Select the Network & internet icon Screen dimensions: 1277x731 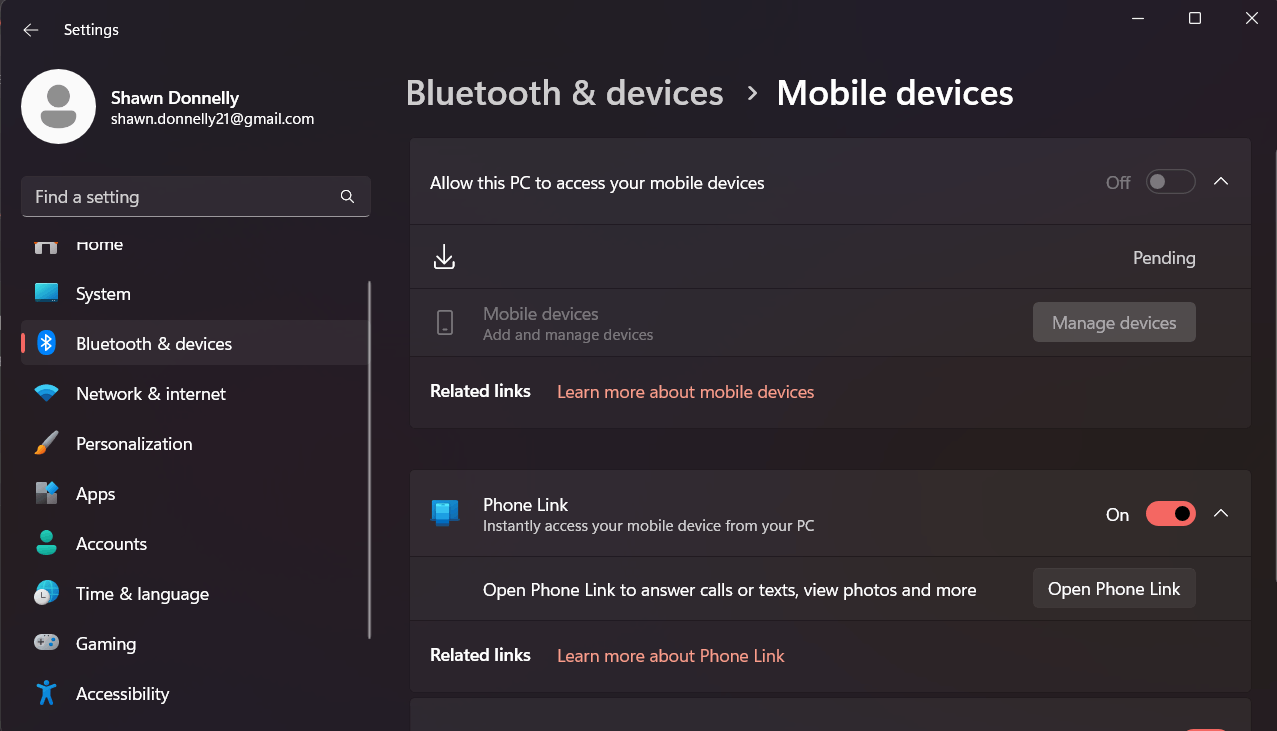point(46,393)
